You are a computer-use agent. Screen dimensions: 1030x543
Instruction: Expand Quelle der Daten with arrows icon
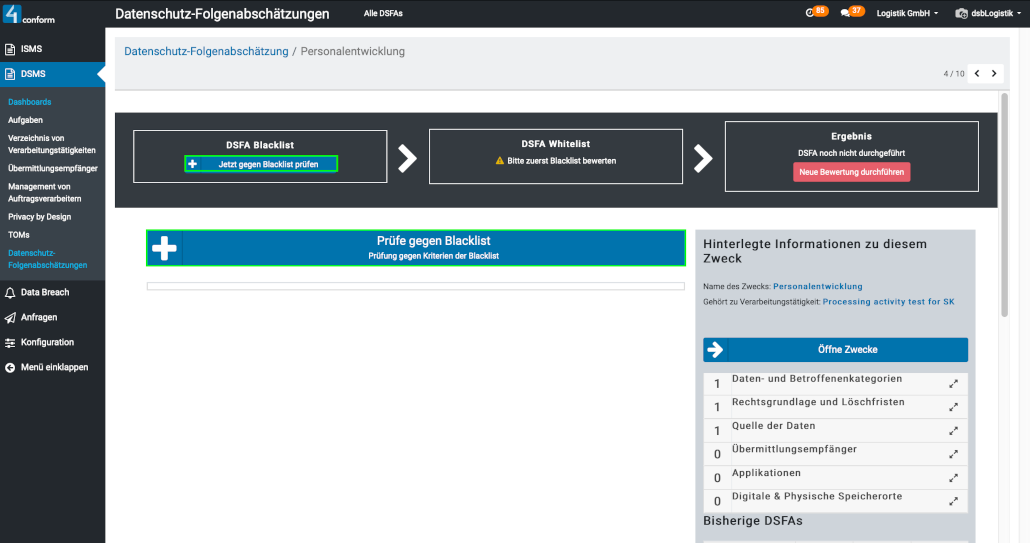tap(953, 431)
